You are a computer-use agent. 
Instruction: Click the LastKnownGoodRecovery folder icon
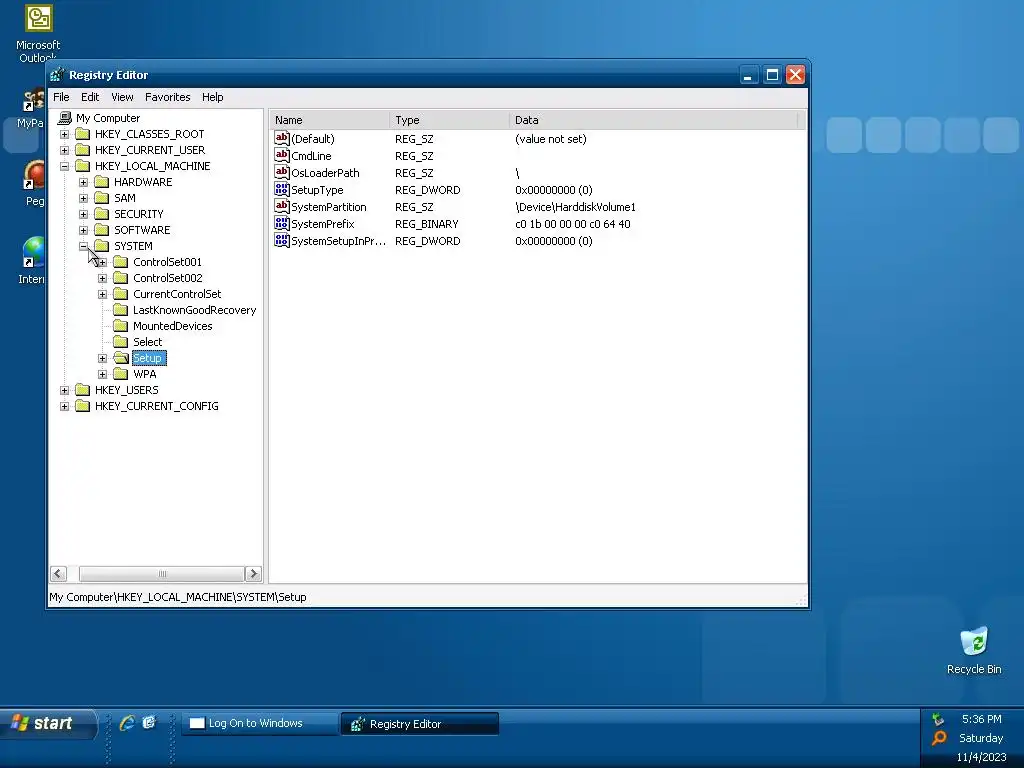[121, 310]
